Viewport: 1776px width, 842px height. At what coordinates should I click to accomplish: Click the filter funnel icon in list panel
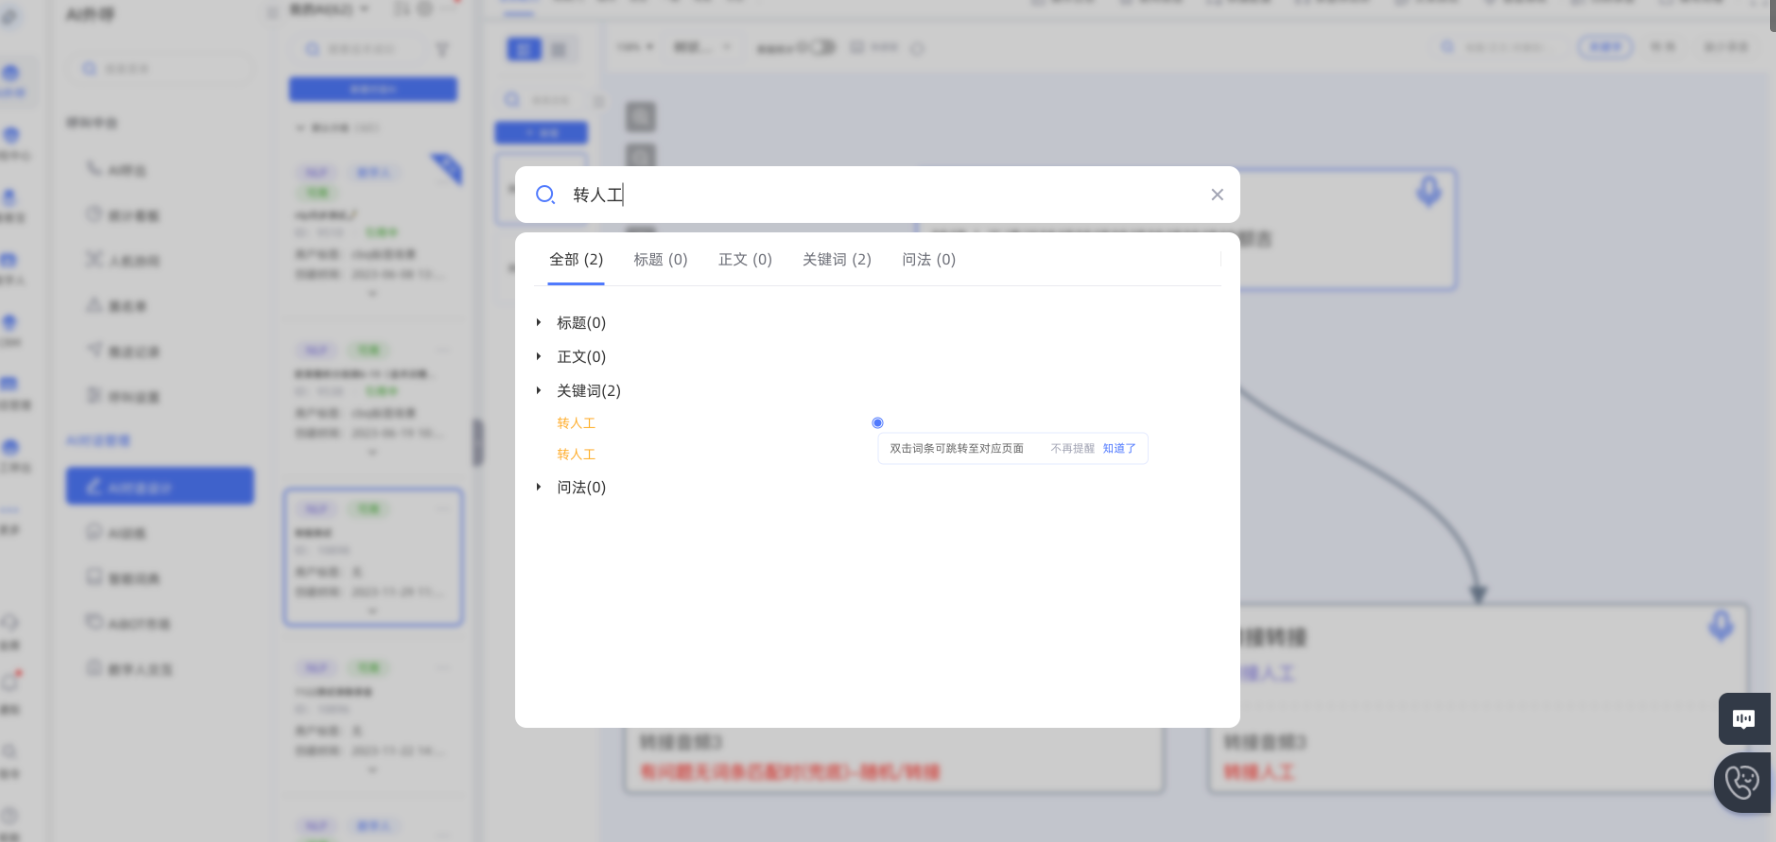coord(442,49)
